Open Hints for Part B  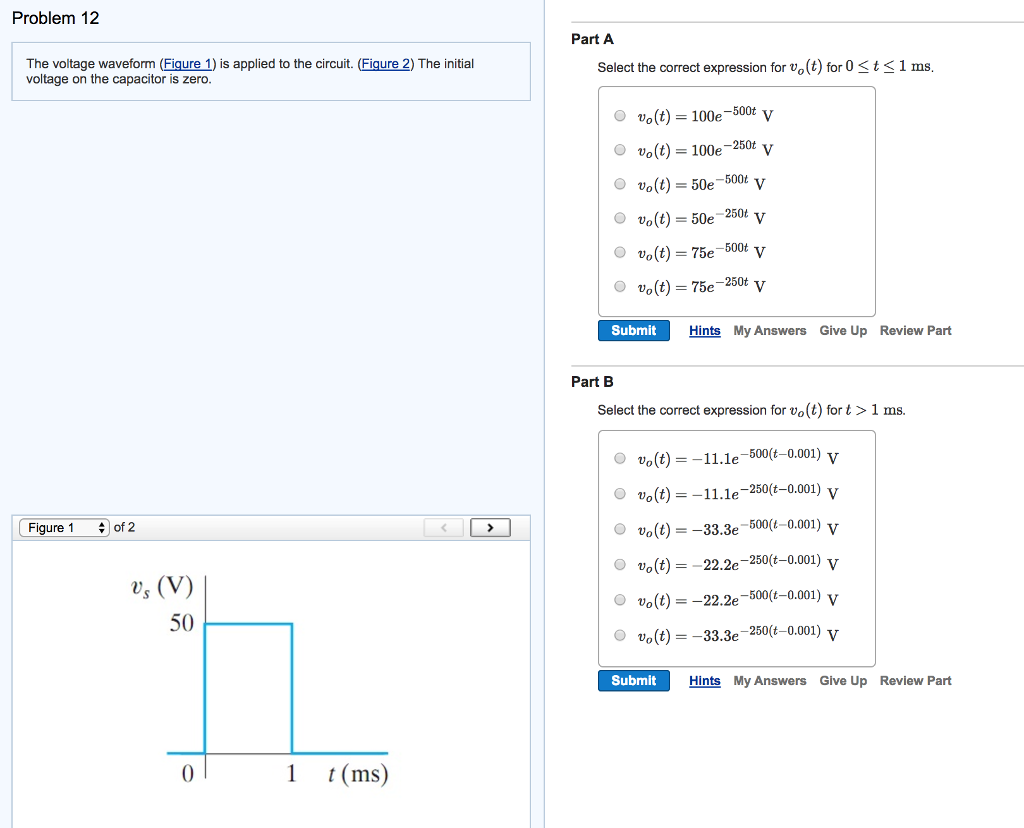(x=704, y=680)
